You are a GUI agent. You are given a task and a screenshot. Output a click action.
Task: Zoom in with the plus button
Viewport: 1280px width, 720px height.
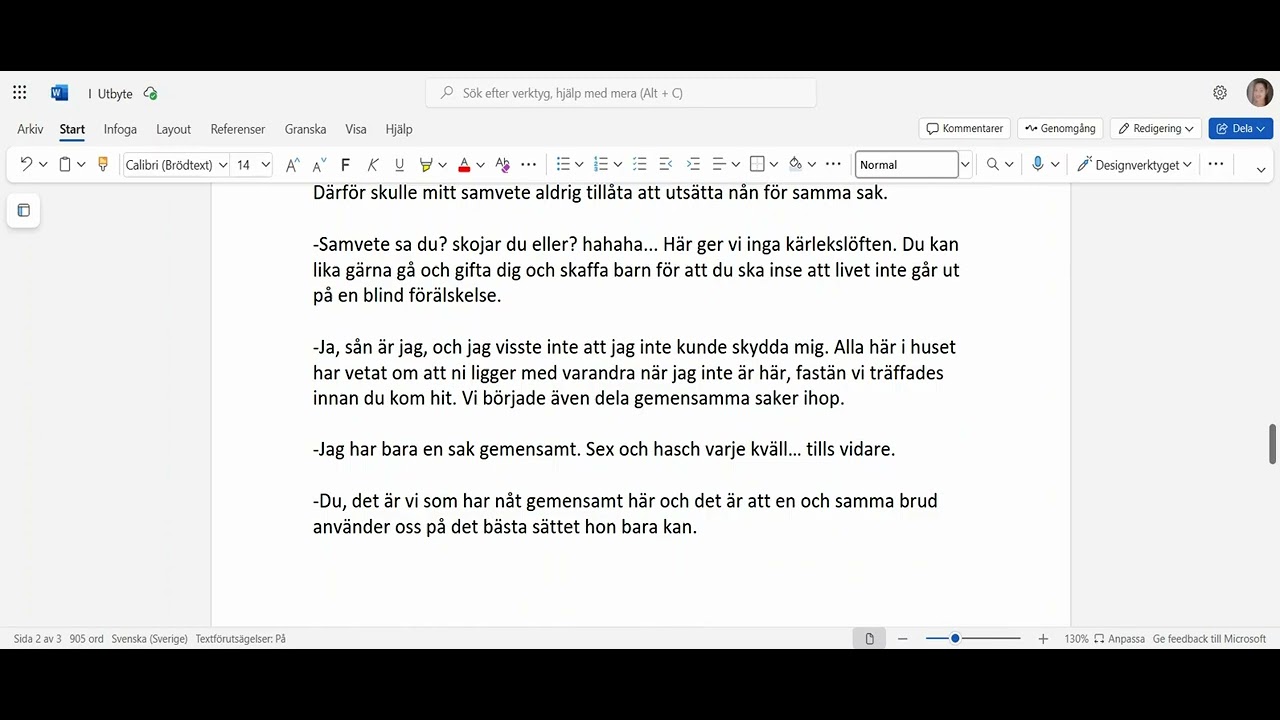[1043, 639]
